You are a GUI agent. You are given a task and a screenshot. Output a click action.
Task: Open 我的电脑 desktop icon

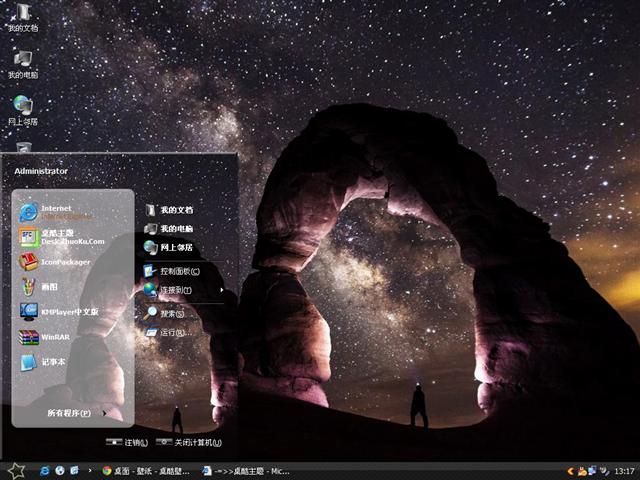23,64
